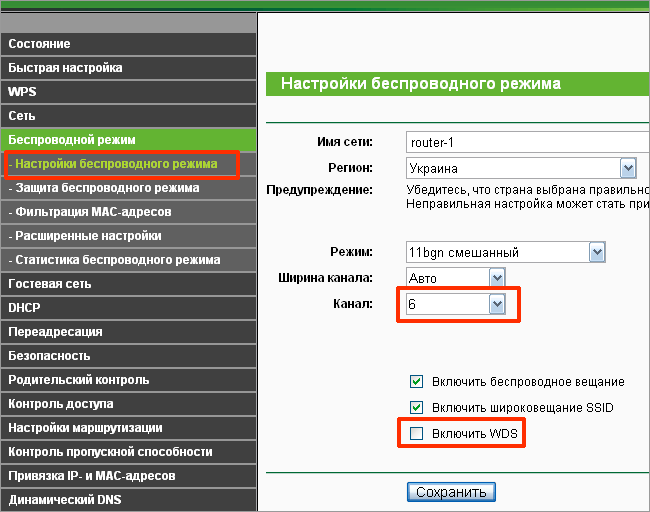The height and width of the screenshot is (512, 650).
Task: Open the Сеть section
Action: click(128, 116)
